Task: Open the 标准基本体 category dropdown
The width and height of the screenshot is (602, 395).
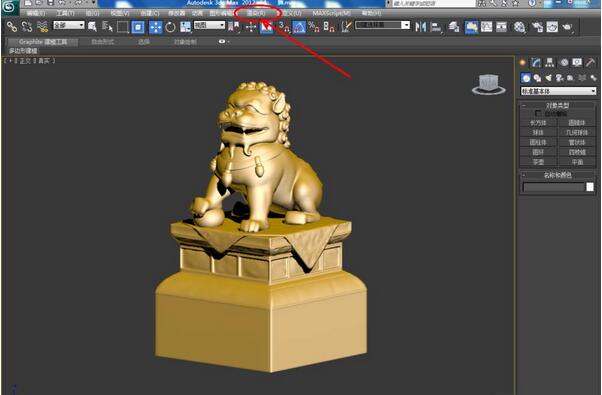Action: tap(558, 91)
